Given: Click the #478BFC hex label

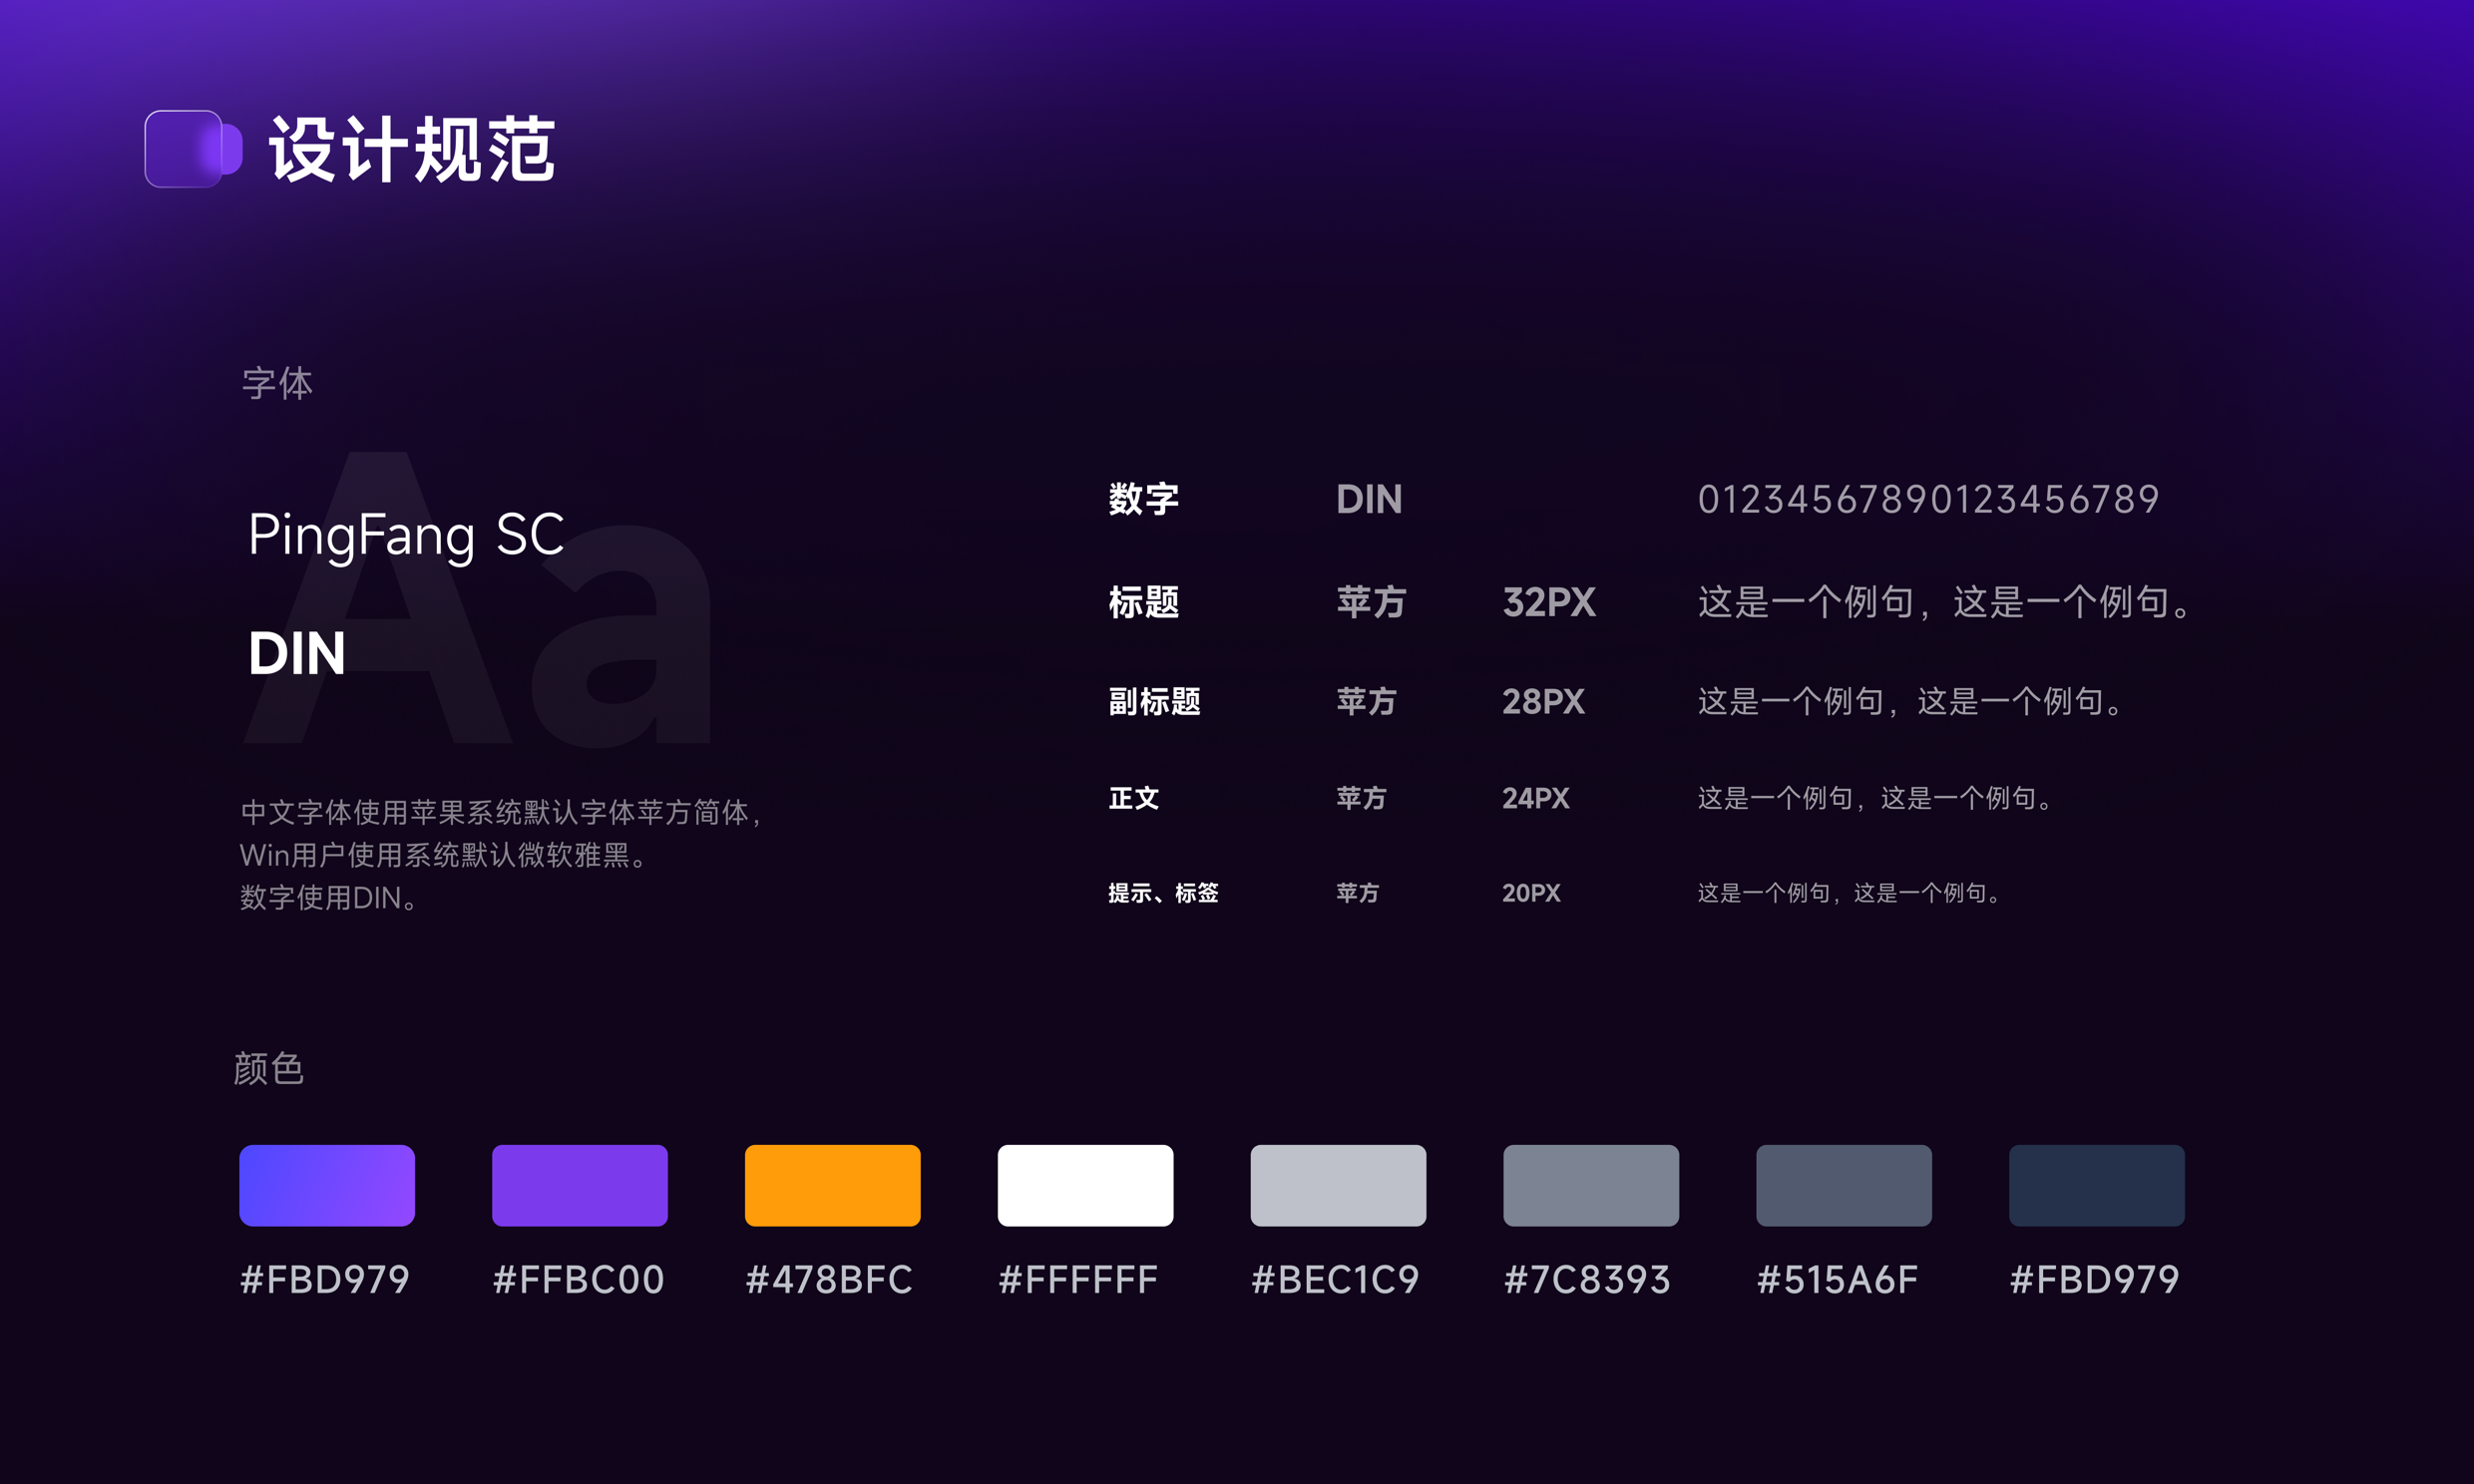Looking at the screenshot, I should (x=829, y=1279).
